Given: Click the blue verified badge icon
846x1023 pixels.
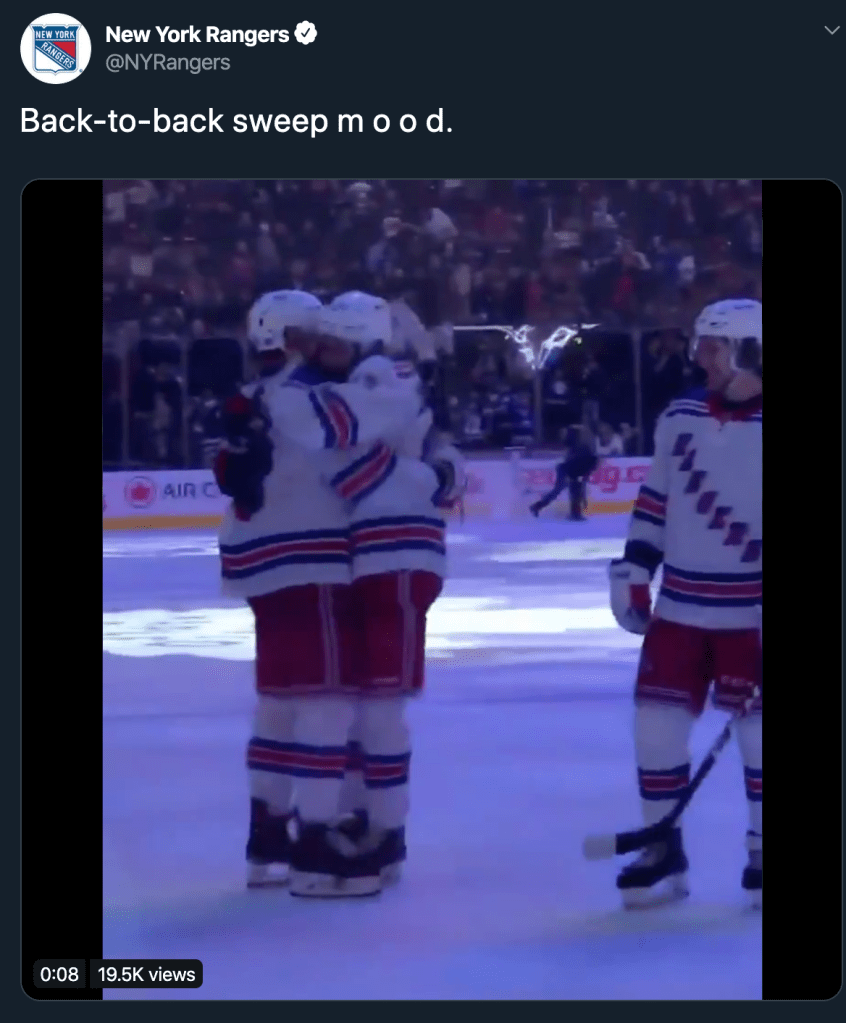Looking at the screenshot, I should 306,33.
